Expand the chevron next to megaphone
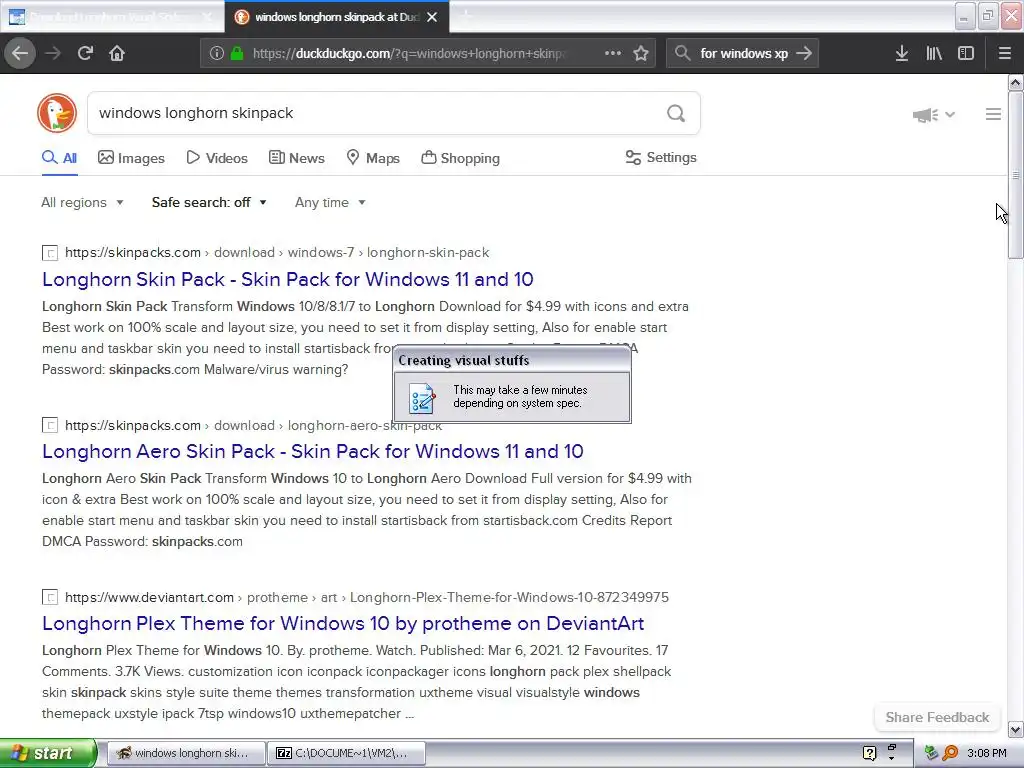This screenshot has height=768, width=1024. click(950, 115)
